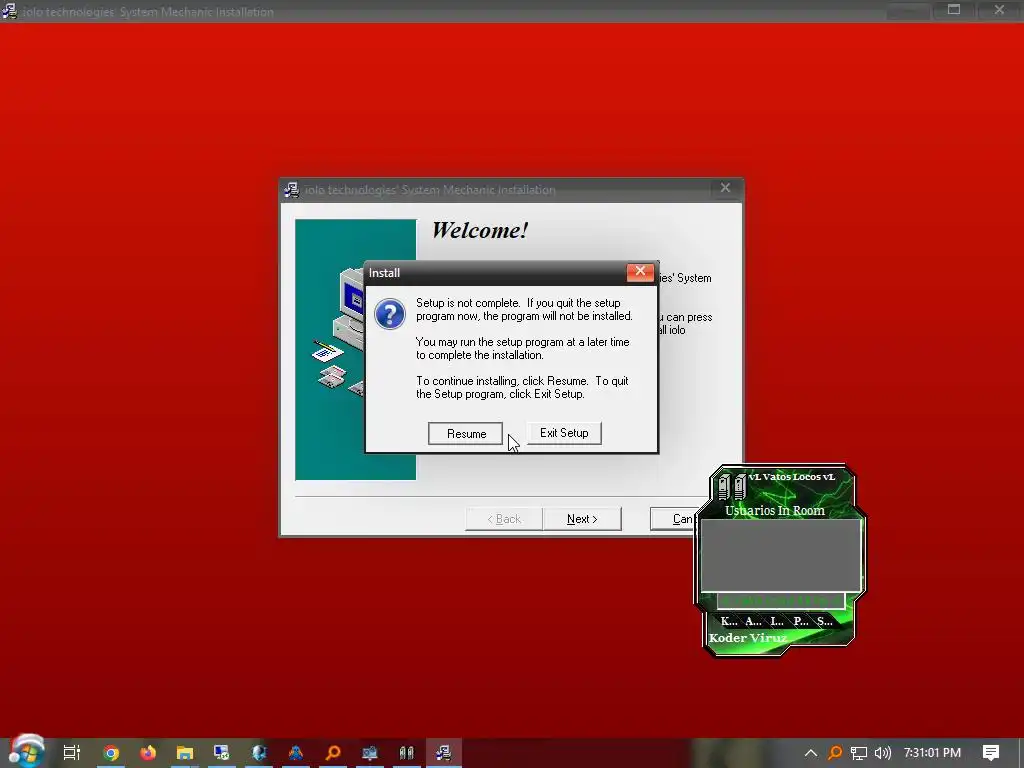Close the System Mechanic Installation window

pos(725,188)
